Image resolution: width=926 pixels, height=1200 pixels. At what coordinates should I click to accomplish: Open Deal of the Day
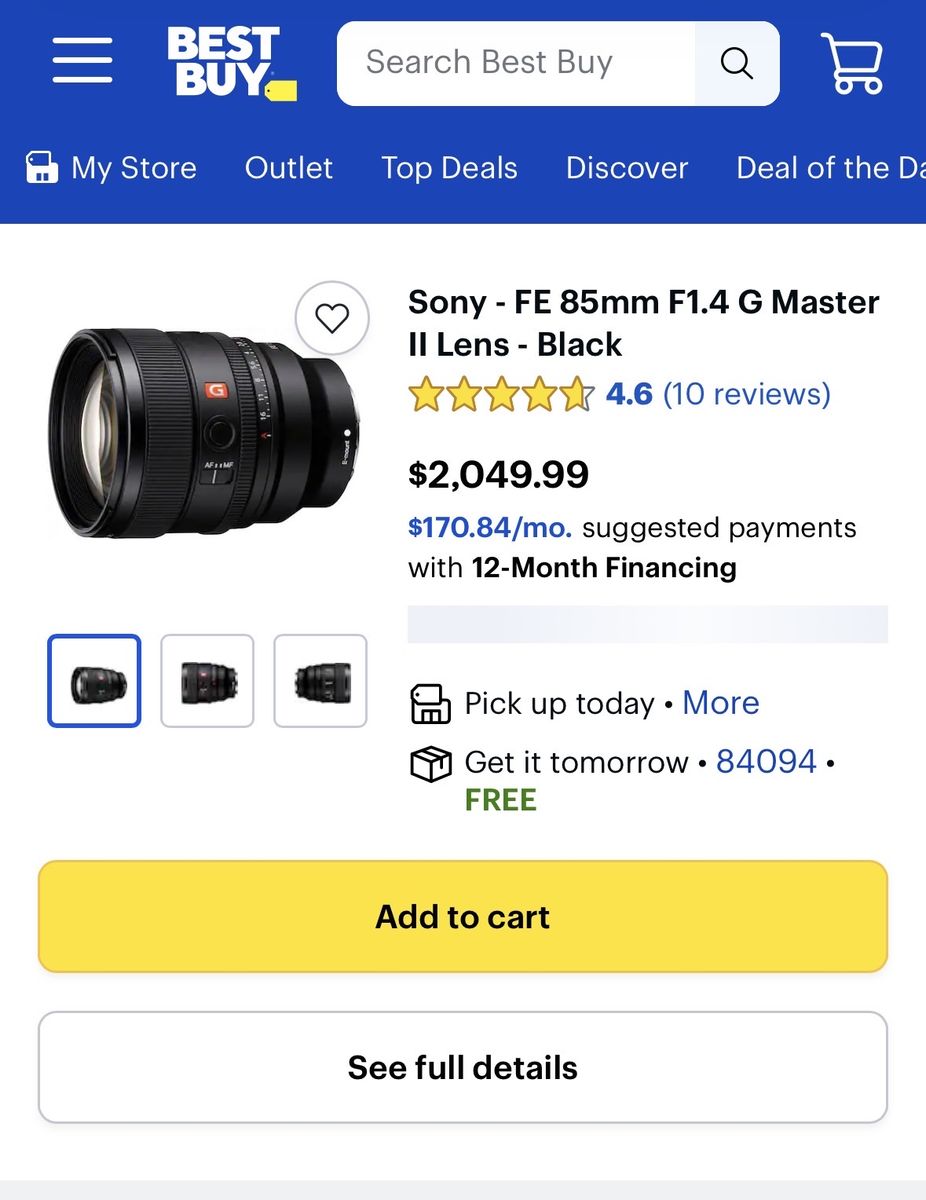tap(828, 168)
